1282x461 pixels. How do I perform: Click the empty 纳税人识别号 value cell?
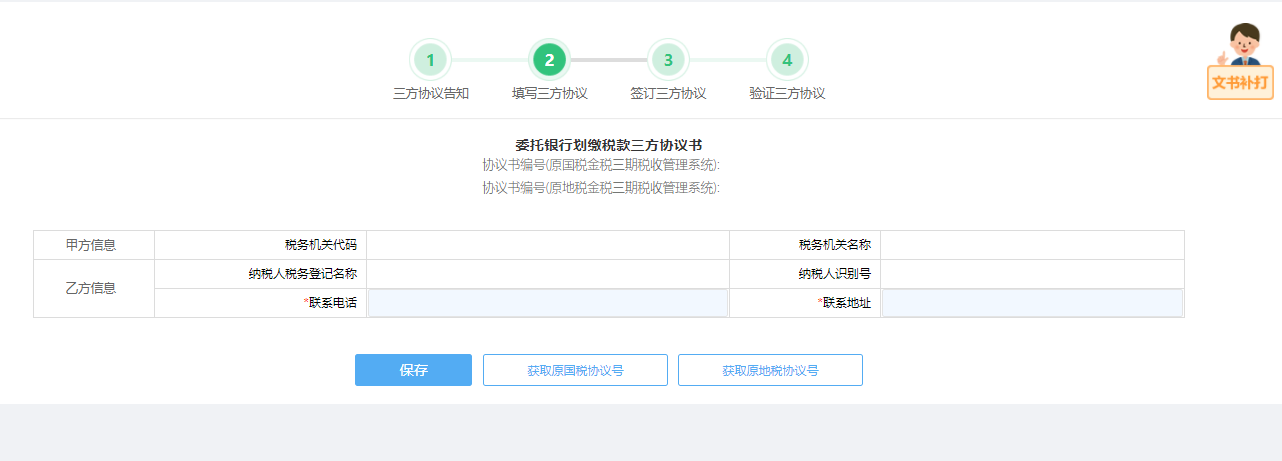pos(1032,274)
